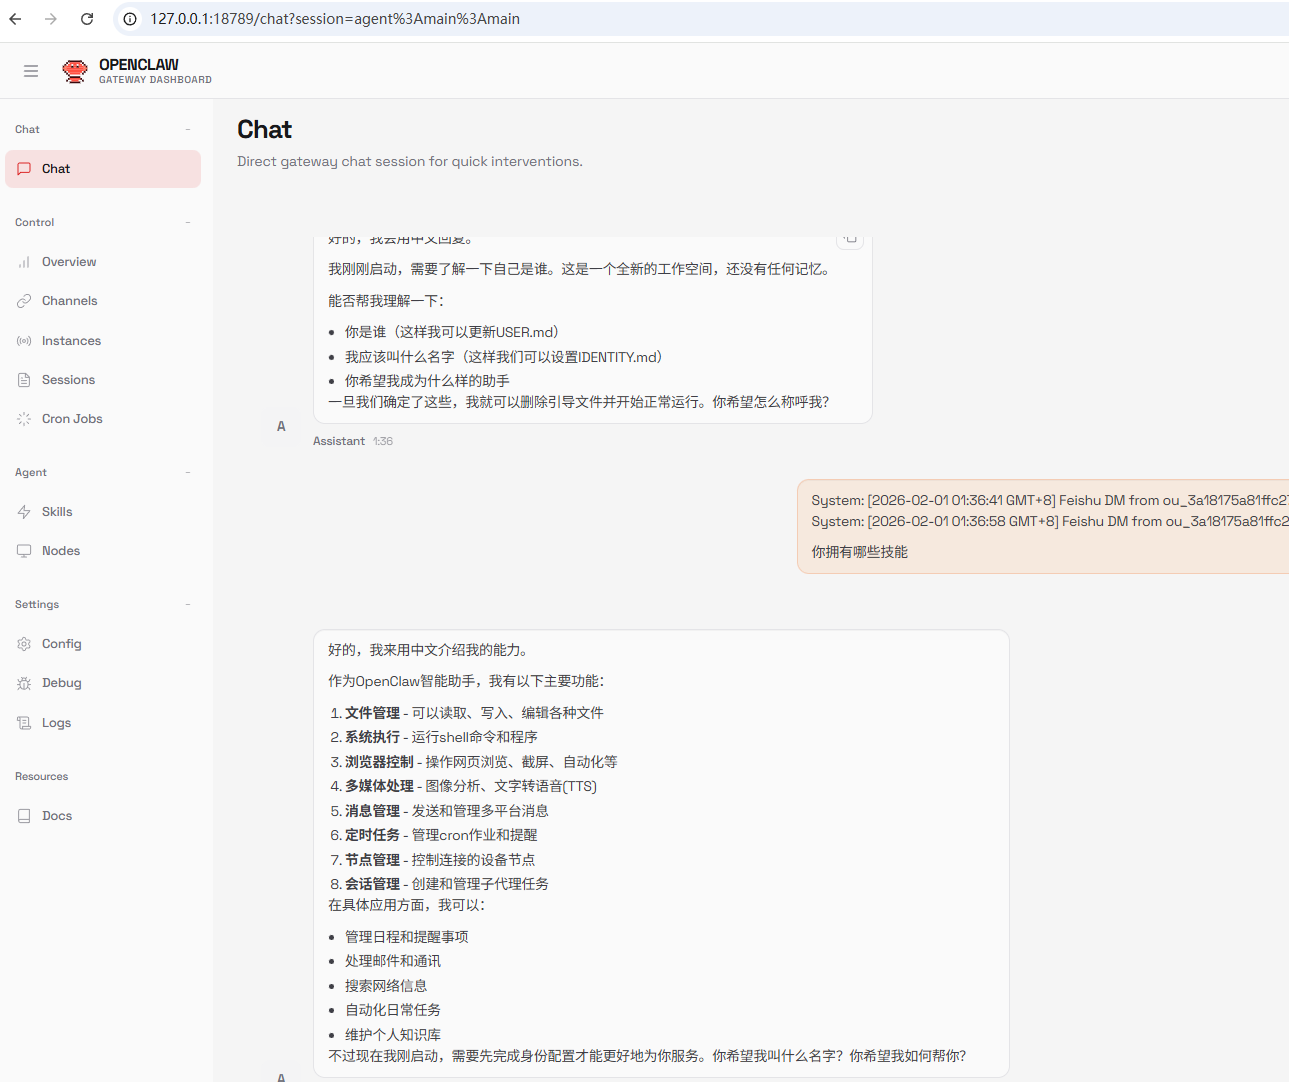The width and height of the screenshot is (1289, 1082).
Task: Click first System Feishu DM line 01:36:41
Action: pos(1050,500)
